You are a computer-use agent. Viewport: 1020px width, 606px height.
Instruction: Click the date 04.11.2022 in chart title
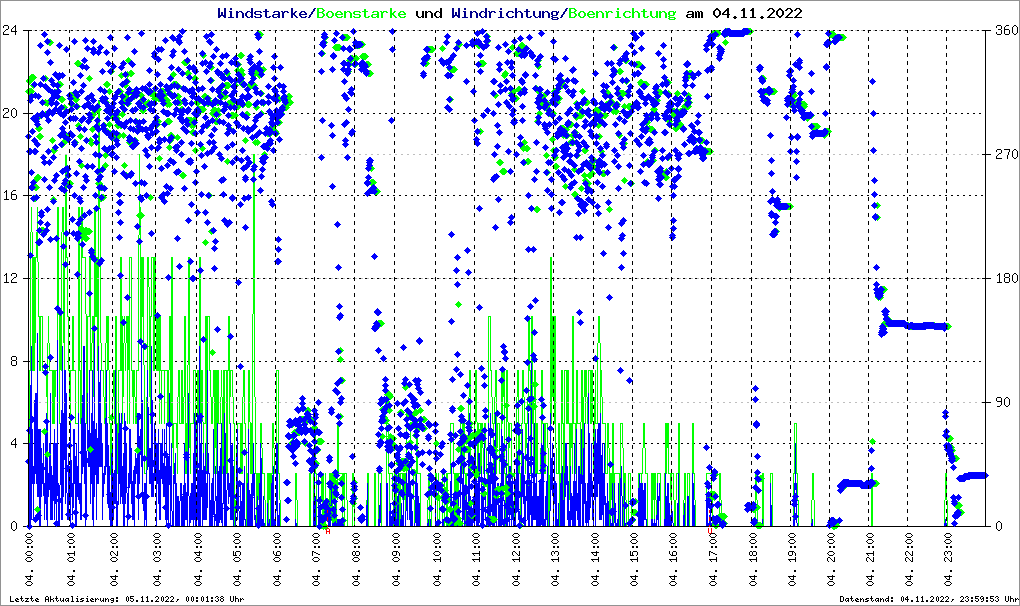(x=744, y=13)
